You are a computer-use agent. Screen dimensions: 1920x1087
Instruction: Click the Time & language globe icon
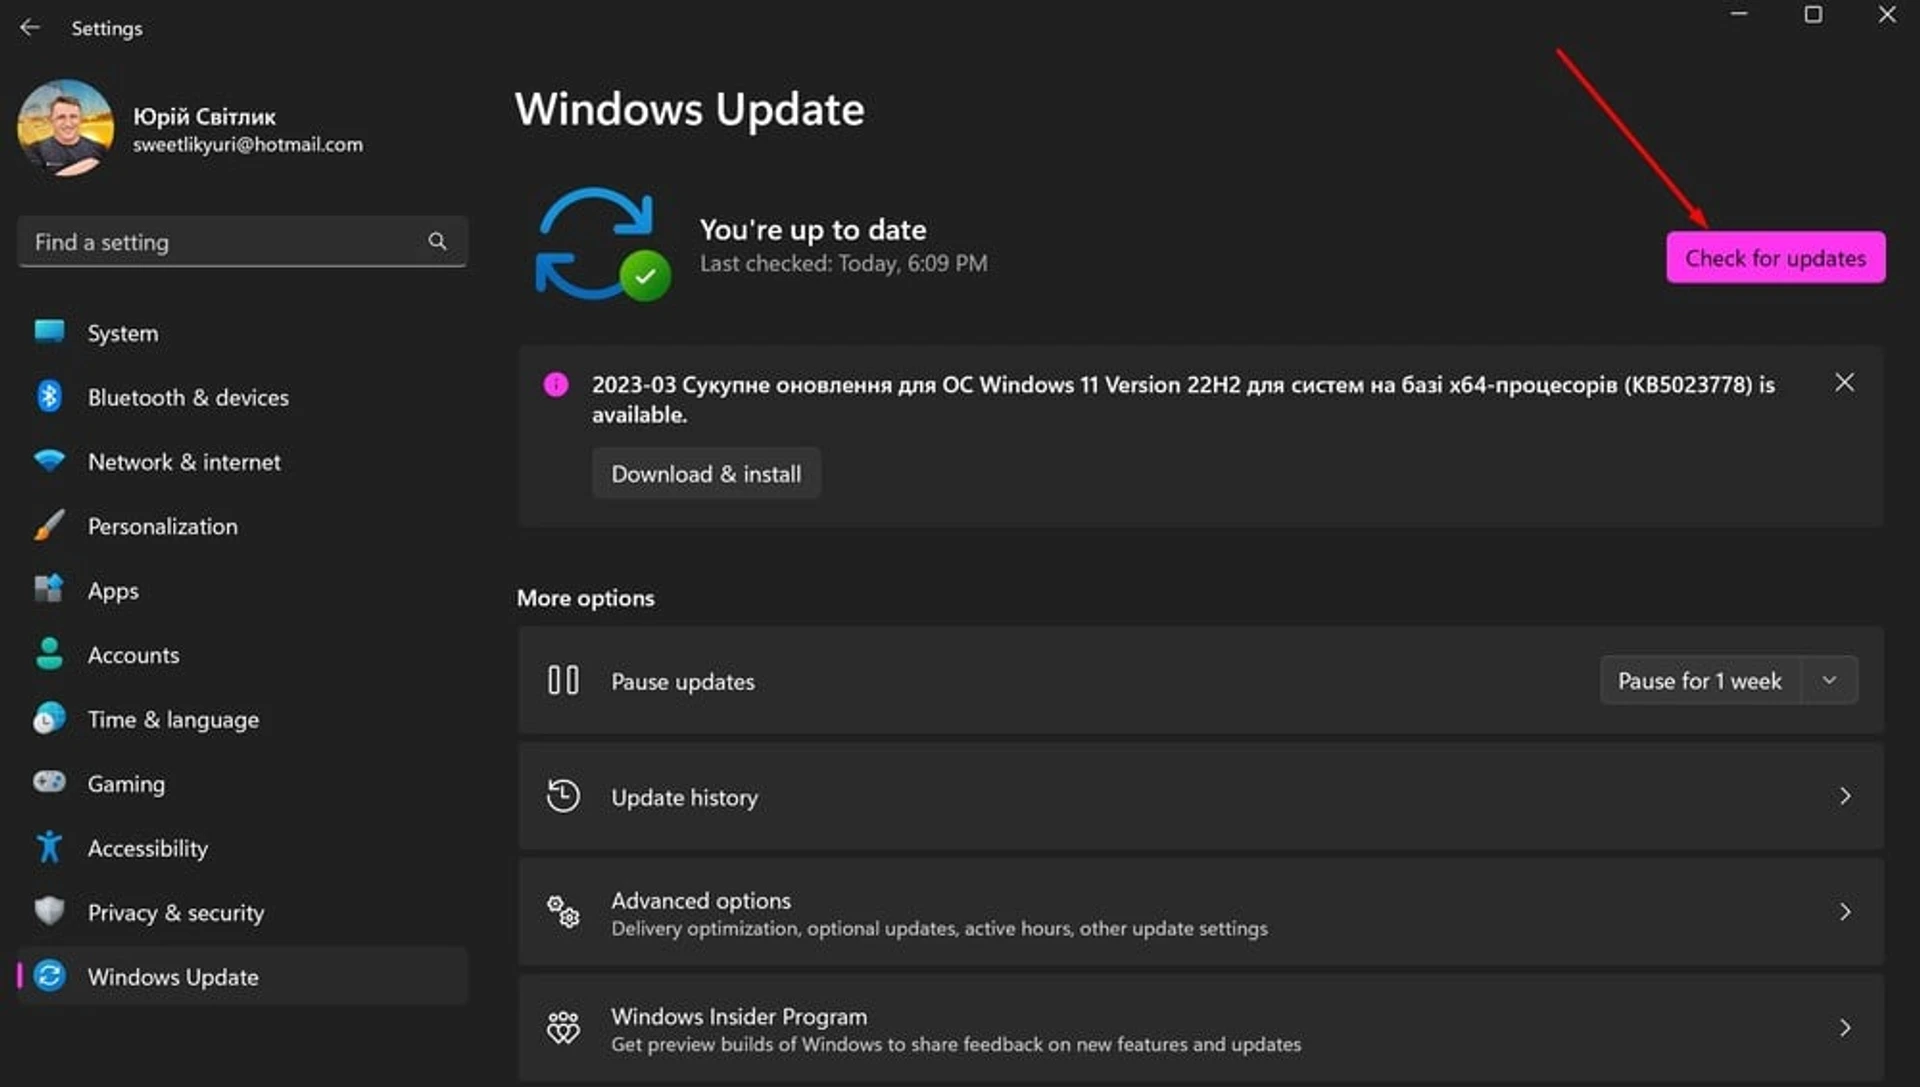point(49,718)
